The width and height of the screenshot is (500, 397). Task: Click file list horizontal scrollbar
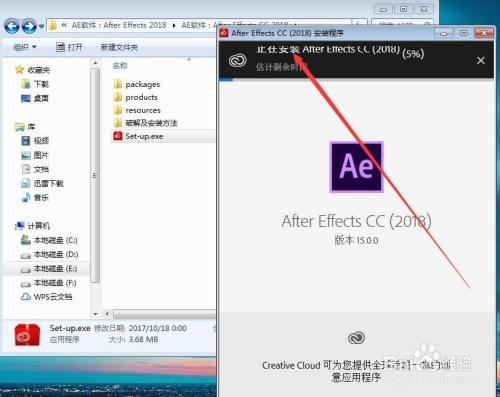165,314
